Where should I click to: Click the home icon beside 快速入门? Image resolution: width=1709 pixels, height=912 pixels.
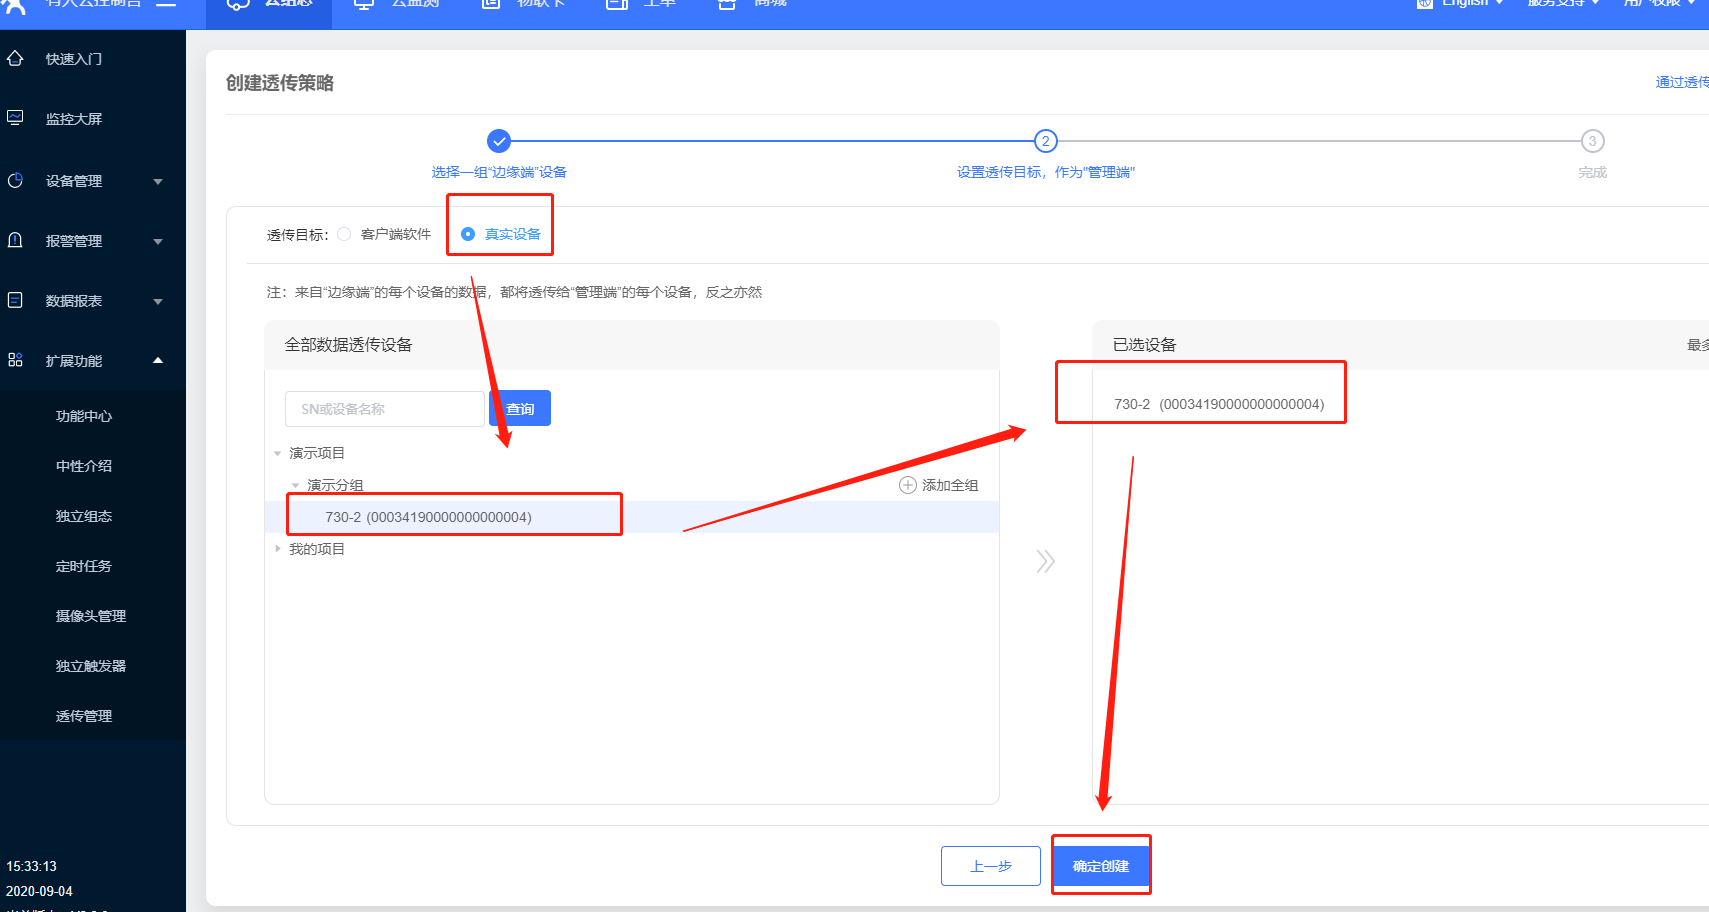[x=15, y=59]
